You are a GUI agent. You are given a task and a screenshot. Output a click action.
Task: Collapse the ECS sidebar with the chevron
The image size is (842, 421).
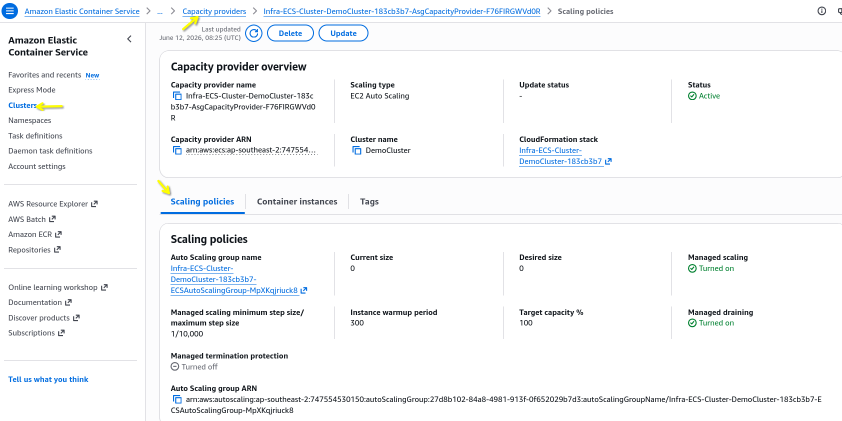(129, 39)
